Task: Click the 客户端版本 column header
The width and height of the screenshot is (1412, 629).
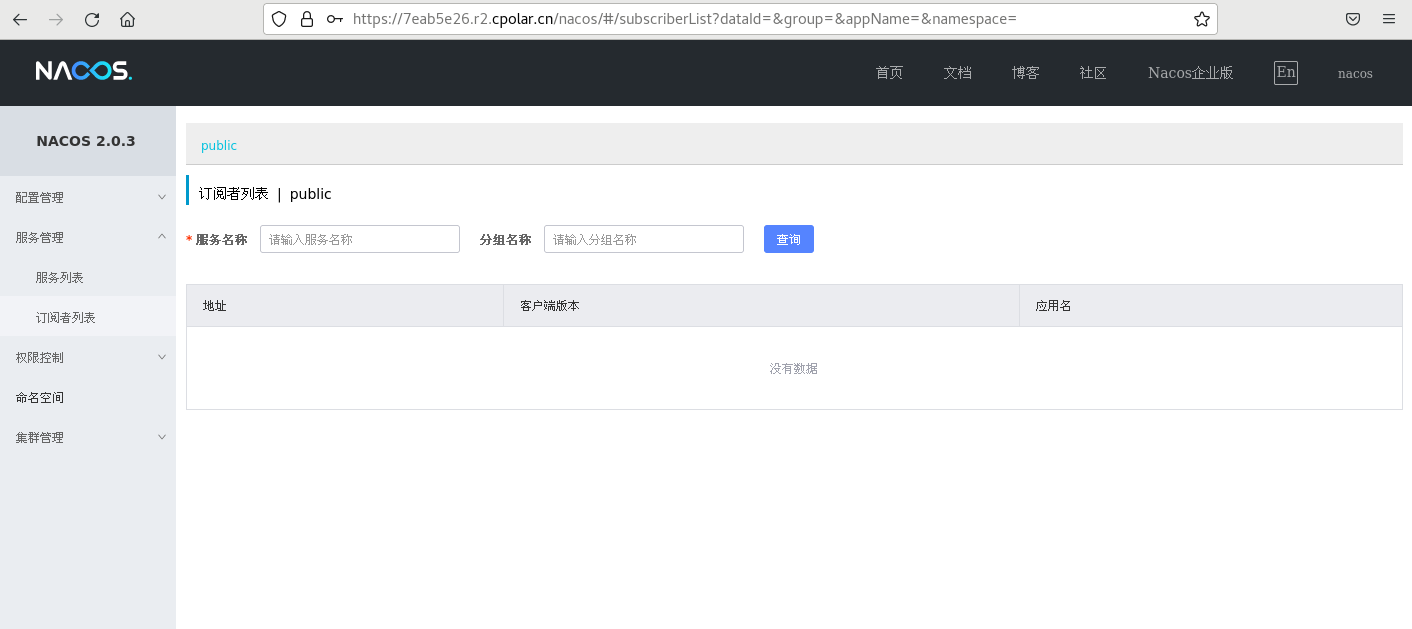Action: click(761, 305)
